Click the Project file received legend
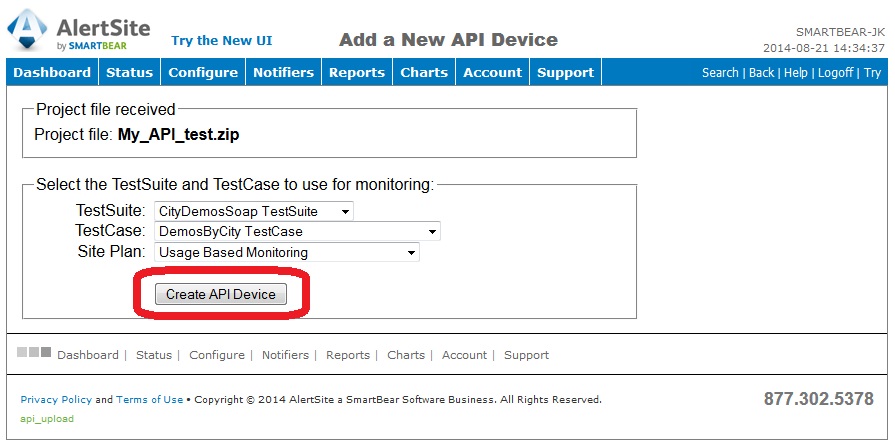The image size is (895, 444). [106, 109]
